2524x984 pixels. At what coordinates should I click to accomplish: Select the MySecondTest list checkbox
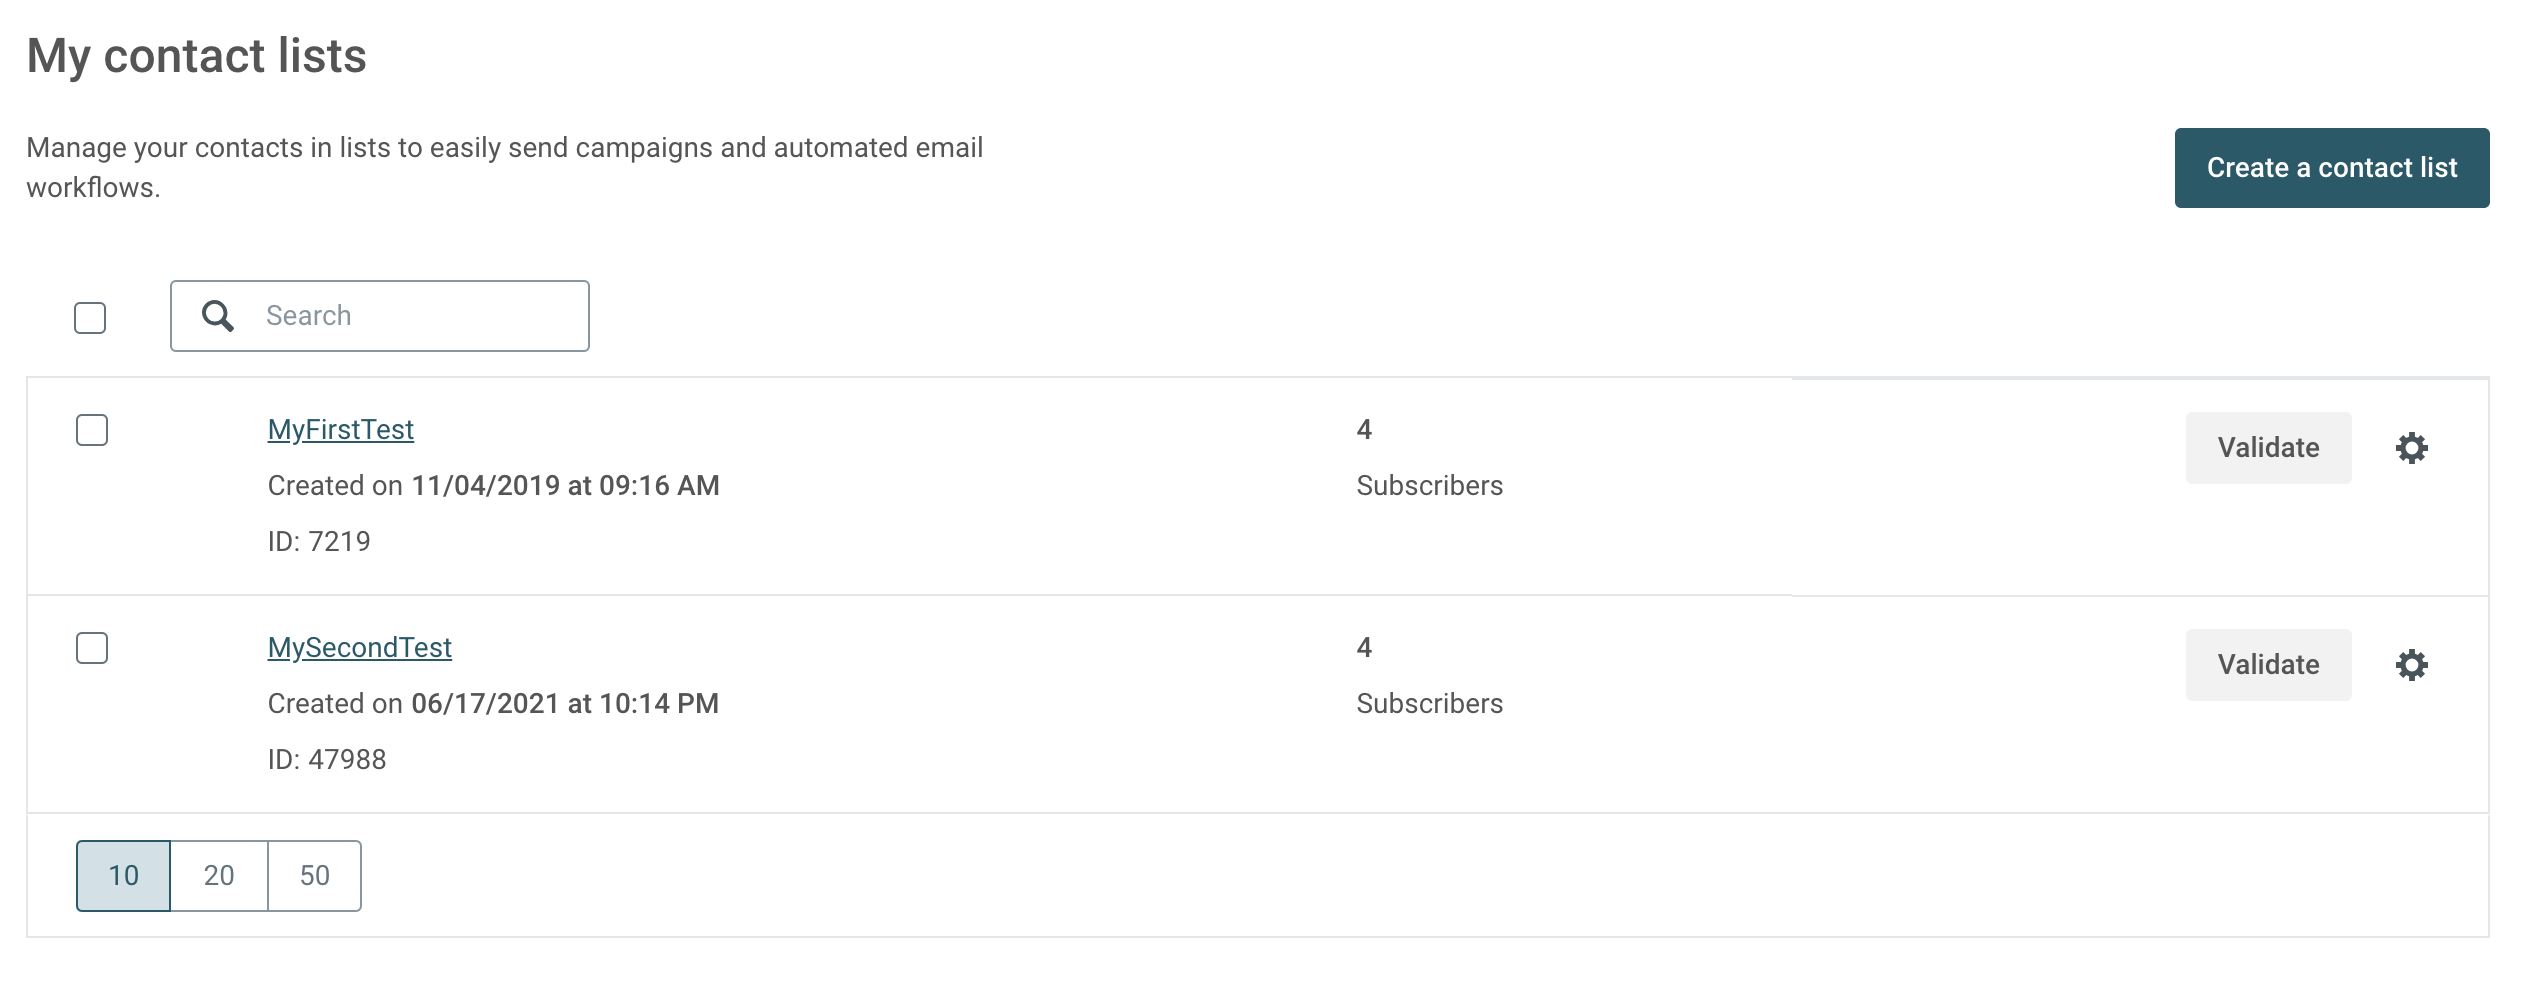92,648
